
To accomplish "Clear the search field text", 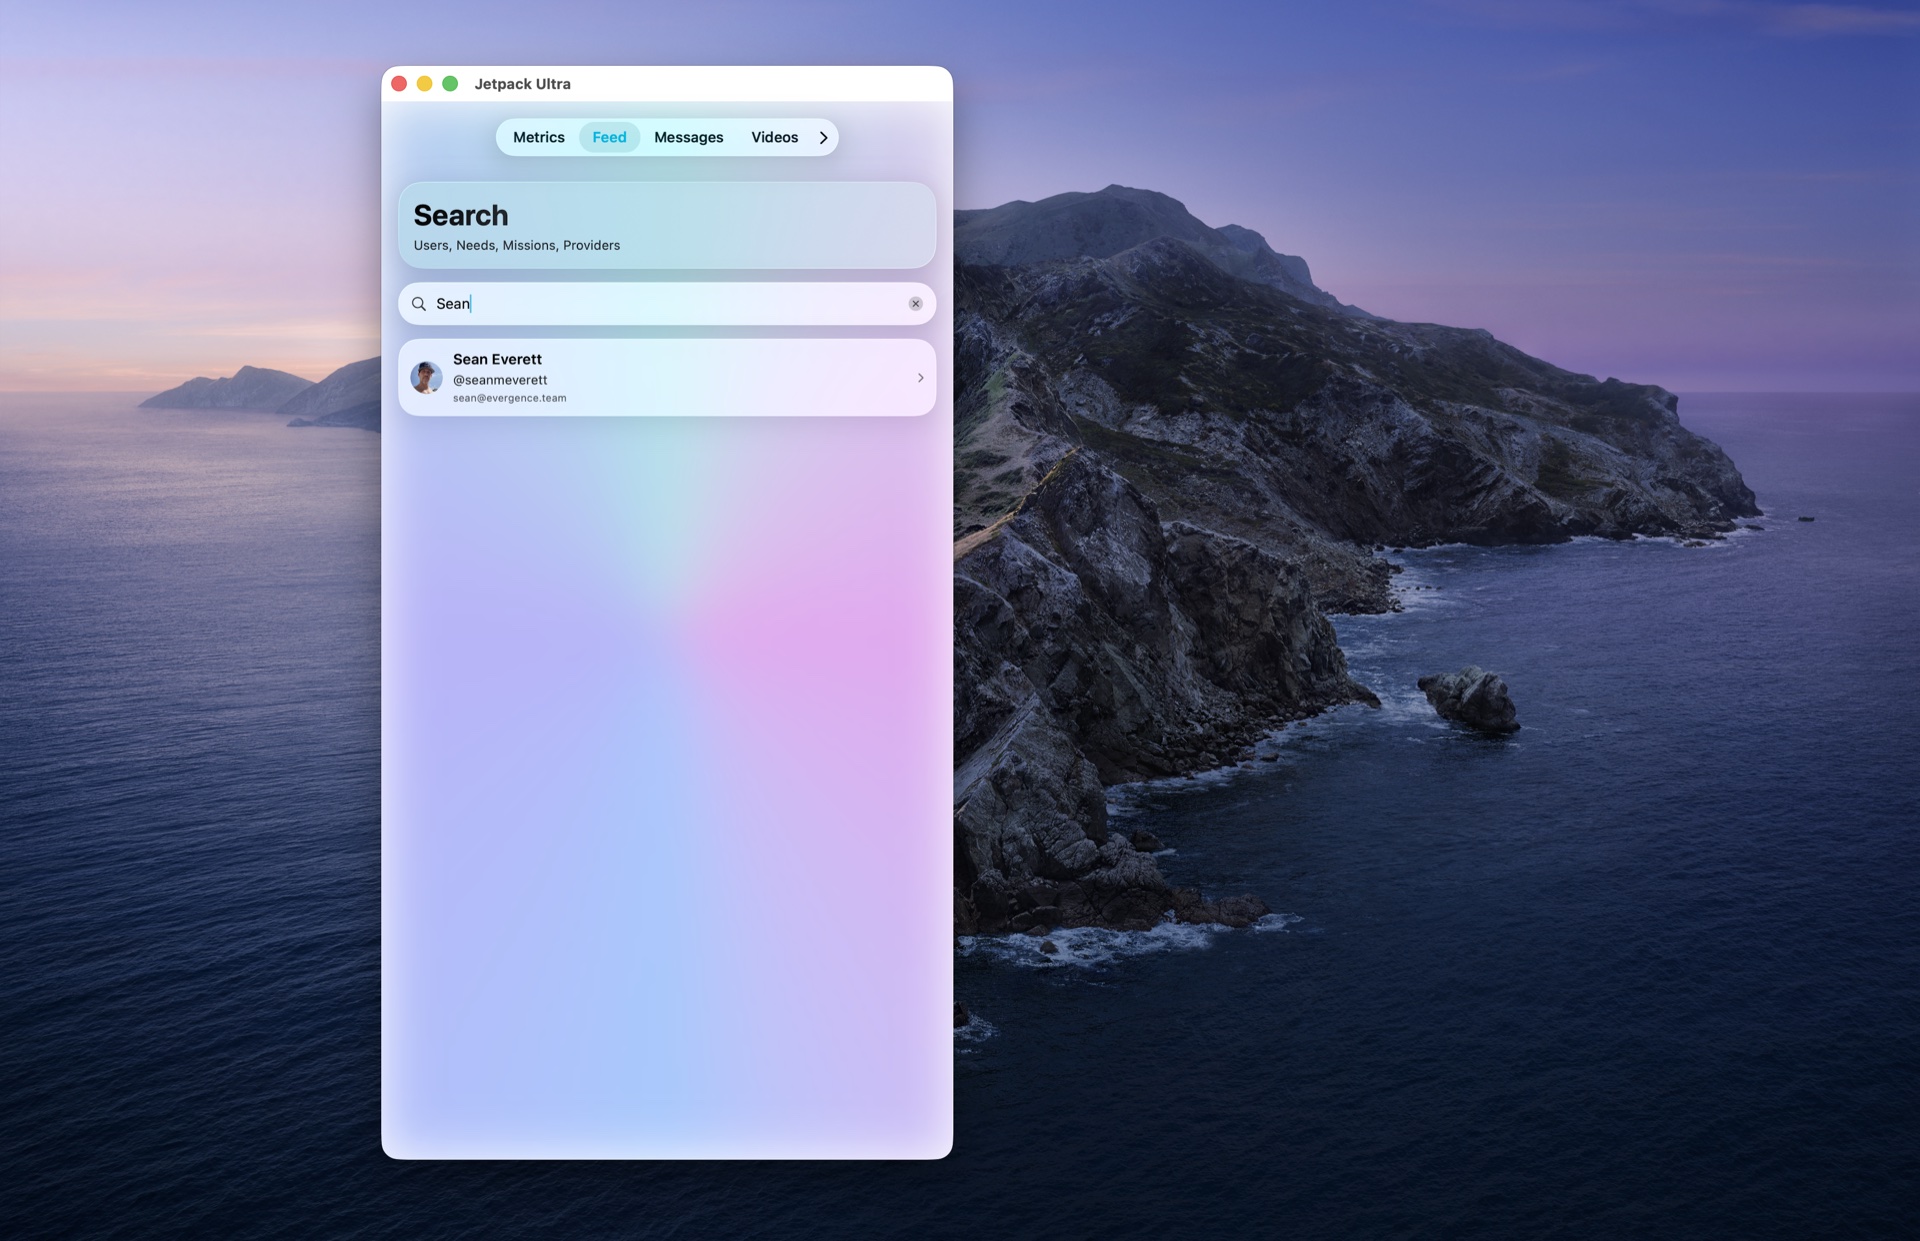I will [x=915, y=304].
